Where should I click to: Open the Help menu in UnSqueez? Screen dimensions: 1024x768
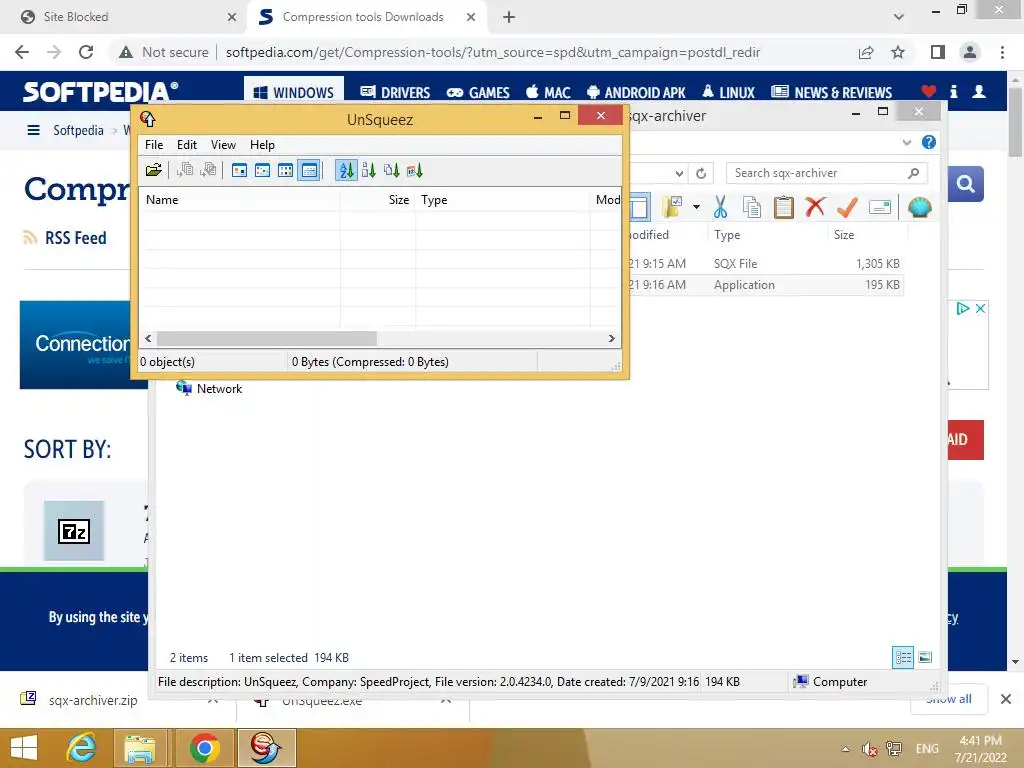[x=263, y=145]
